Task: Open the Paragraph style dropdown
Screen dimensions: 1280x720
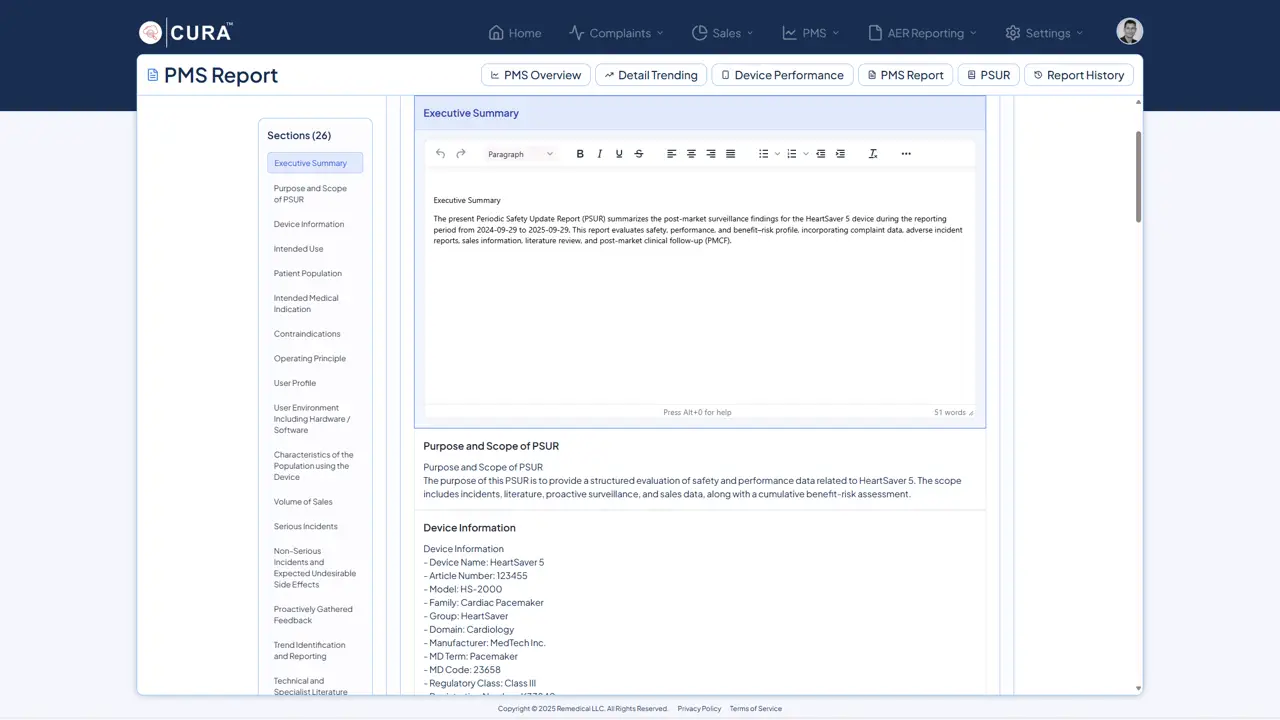Action: pos(520,154)
